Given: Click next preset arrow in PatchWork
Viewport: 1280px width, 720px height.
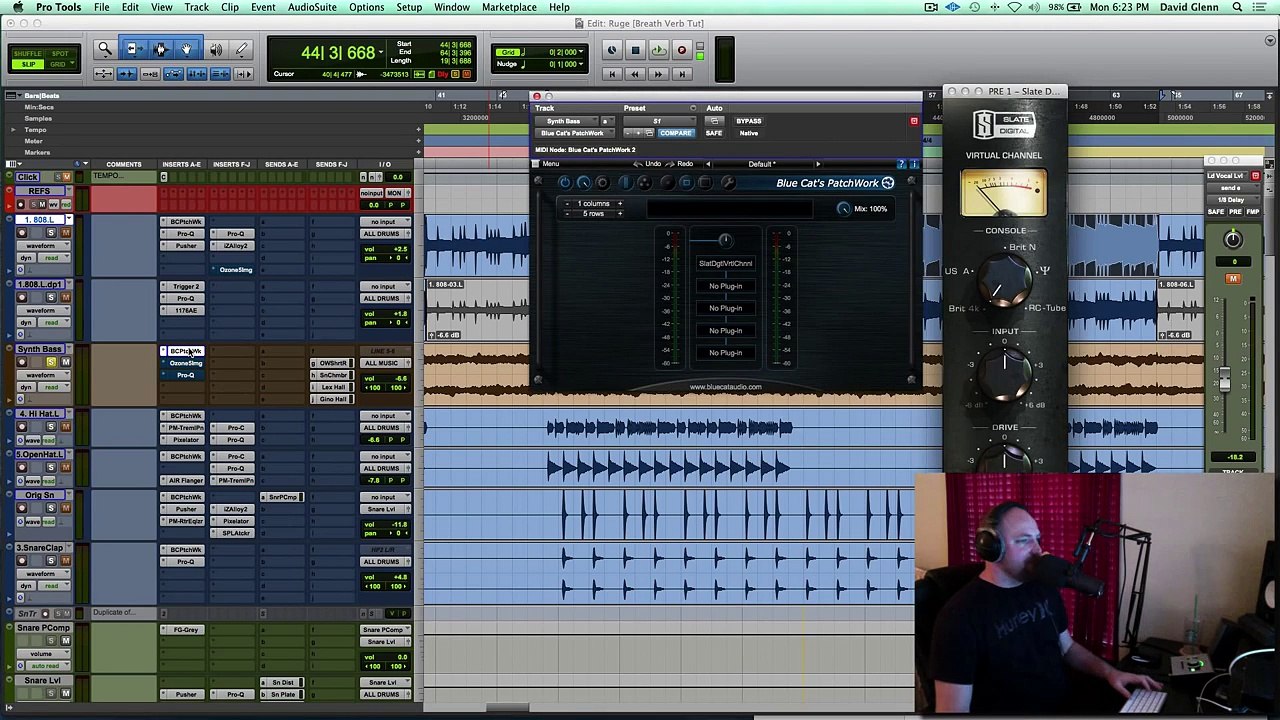Looking at the screenshot, I should (x=817, y=164).
